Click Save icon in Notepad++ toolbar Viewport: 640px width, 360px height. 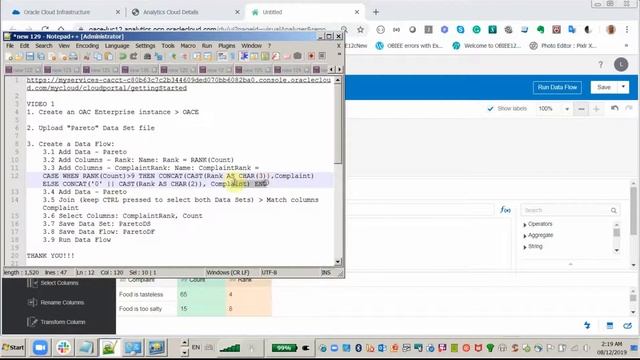coord(29,56)
